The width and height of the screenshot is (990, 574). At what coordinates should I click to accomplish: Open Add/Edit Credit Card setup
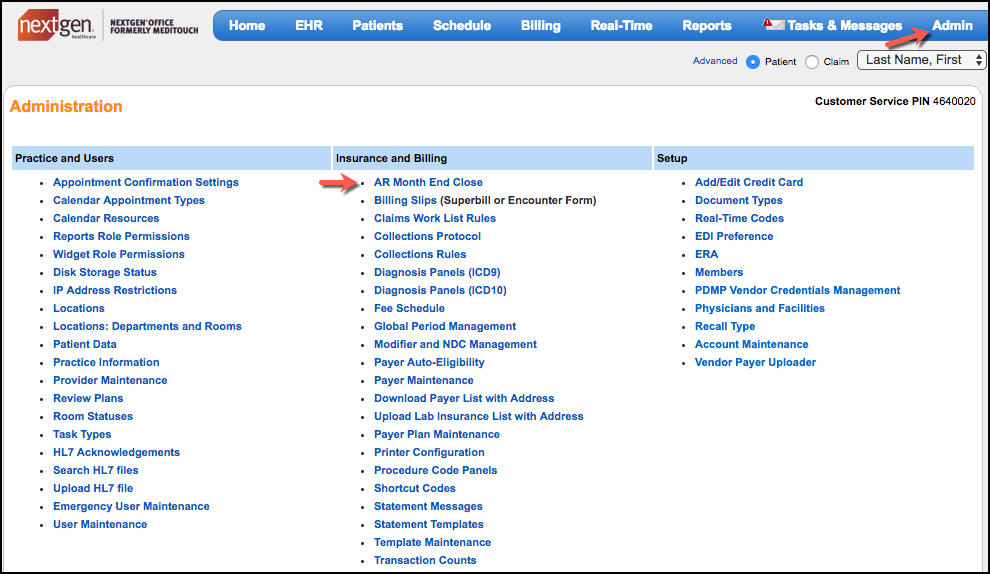tap(749, 182)
